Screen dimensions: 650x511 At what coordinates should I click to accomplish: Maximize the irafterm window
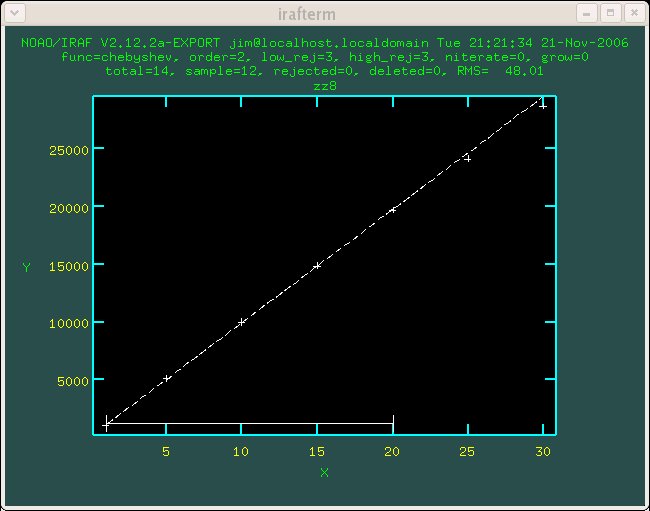coord(609,13)
